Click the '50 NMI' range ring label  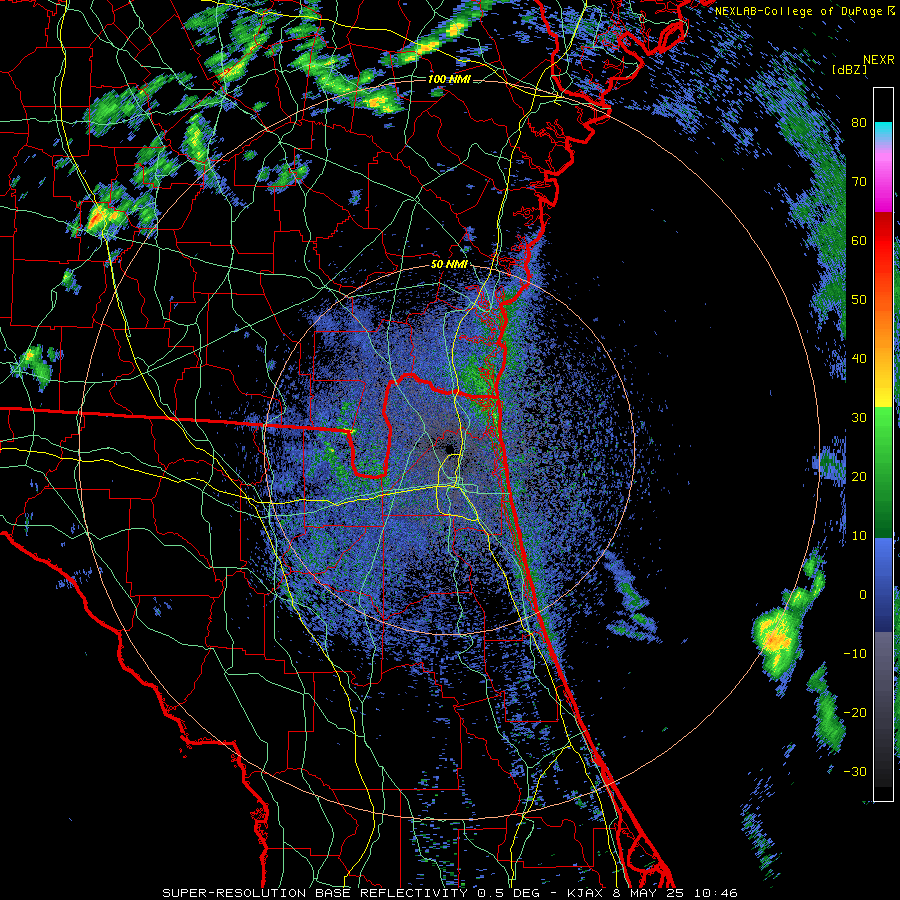(x=449, y=265)
